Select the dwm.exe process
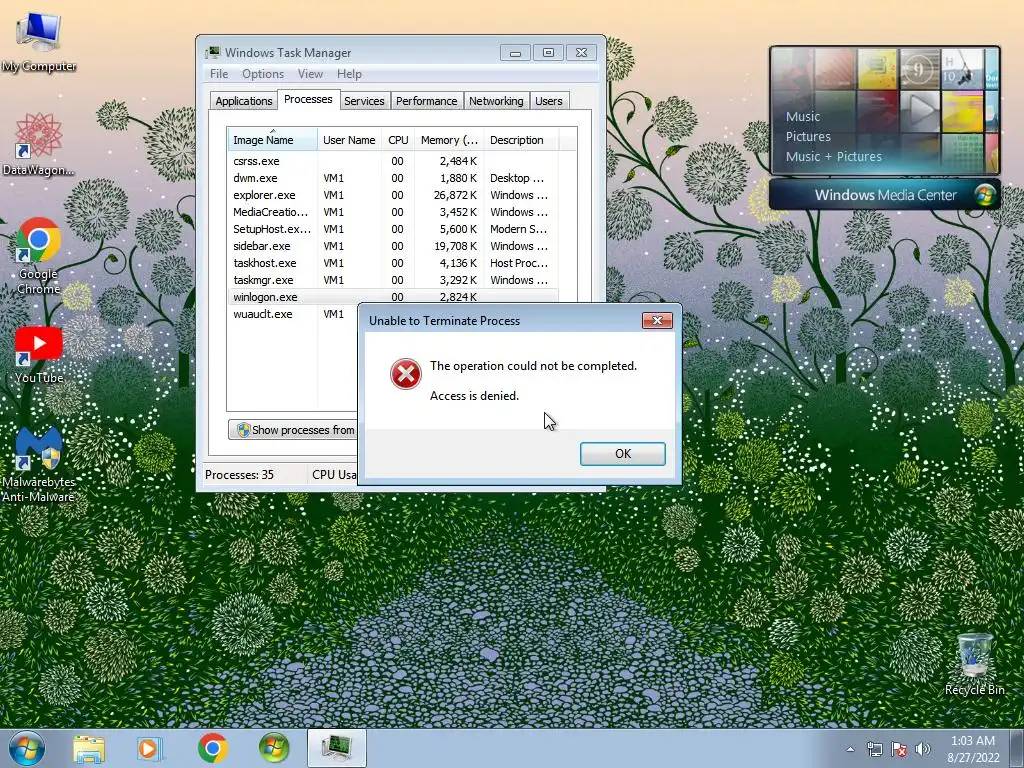This screenshot has height=768, width=1024. coord(393,178)
